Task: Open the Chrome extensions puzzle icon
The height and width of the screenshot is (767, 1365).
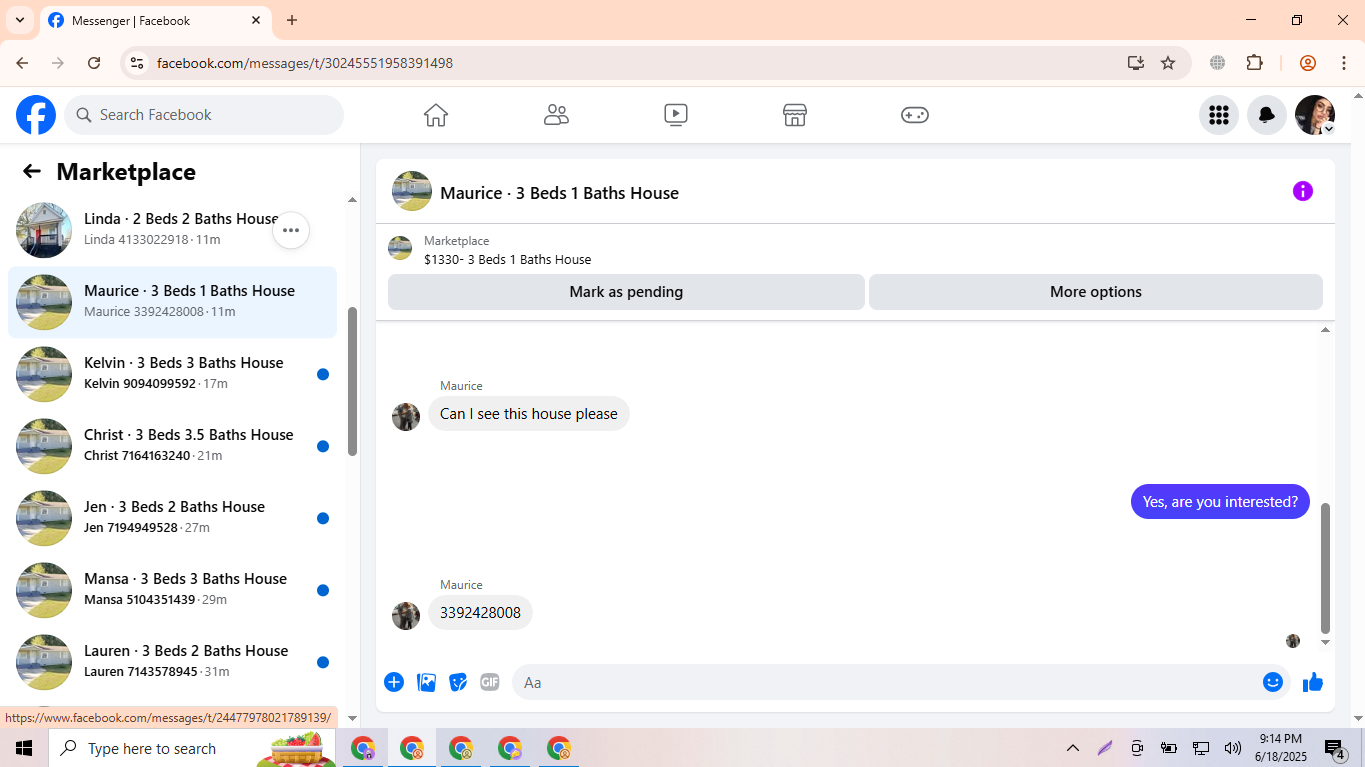Action: (1255, 63)
